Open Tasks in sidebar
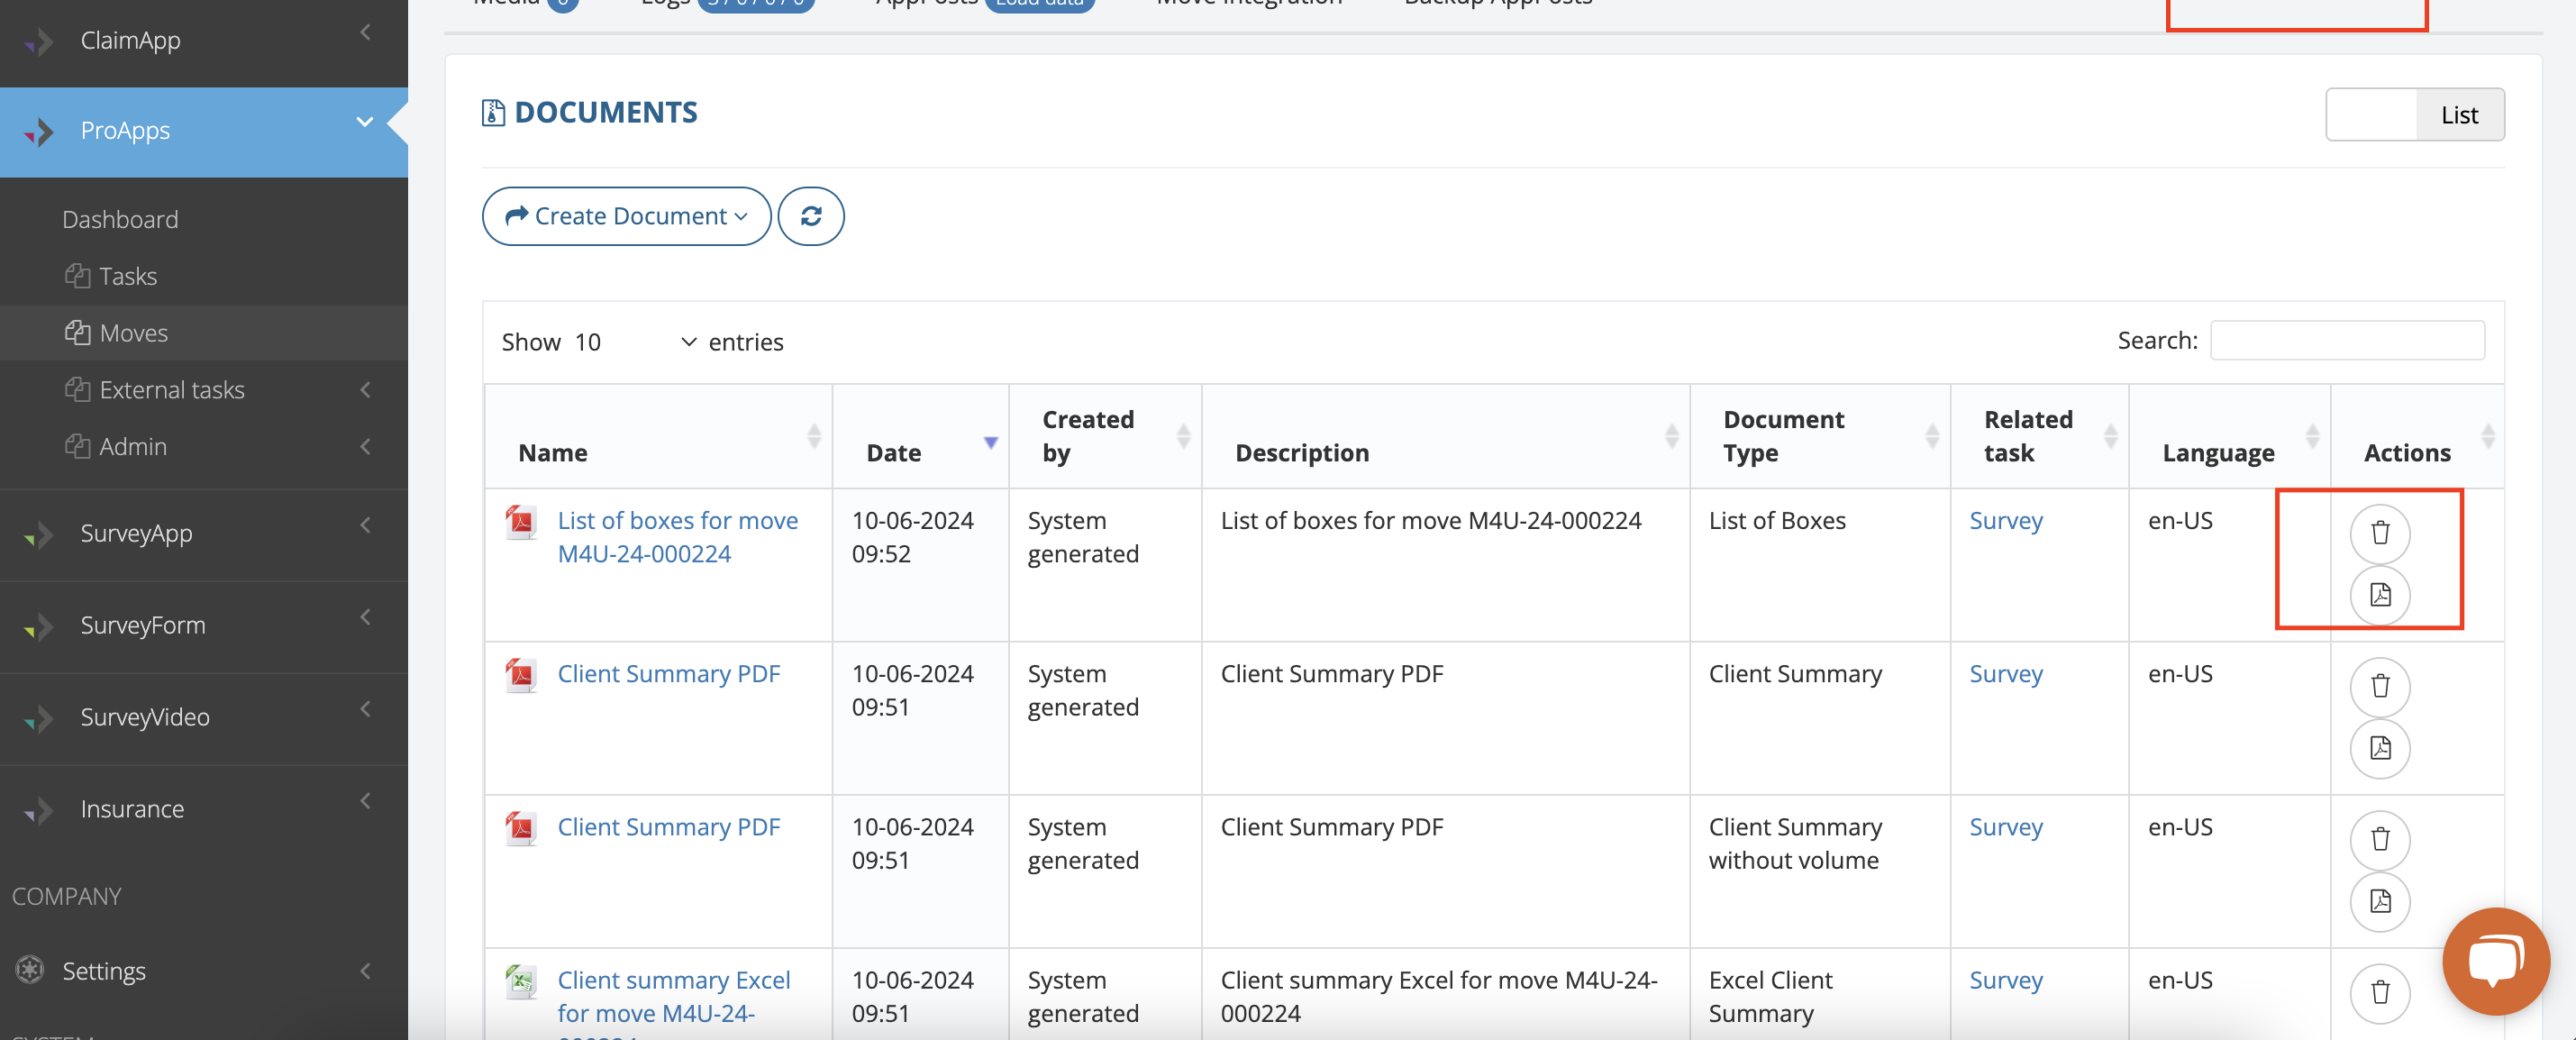Screen dimensions: 2576x1040 [128, 276]
